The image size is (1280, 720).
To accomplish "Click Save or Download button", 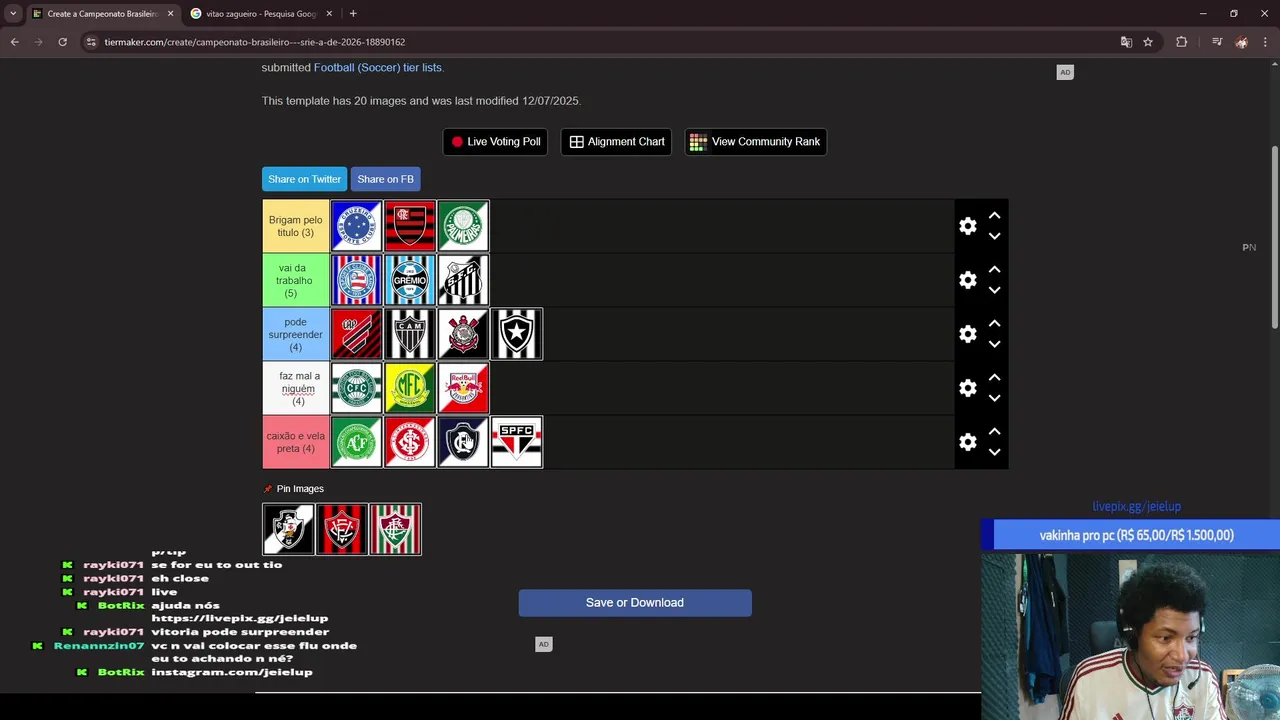I will [635, 603].
